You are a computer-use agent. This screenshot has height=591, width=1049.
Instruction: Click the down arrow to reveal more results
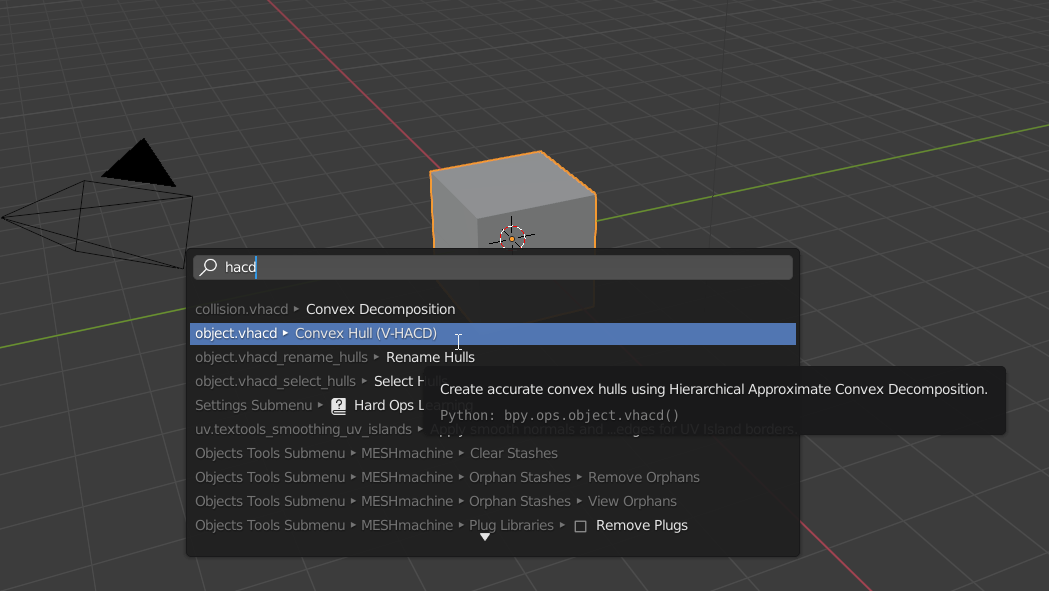coord(485,537)
